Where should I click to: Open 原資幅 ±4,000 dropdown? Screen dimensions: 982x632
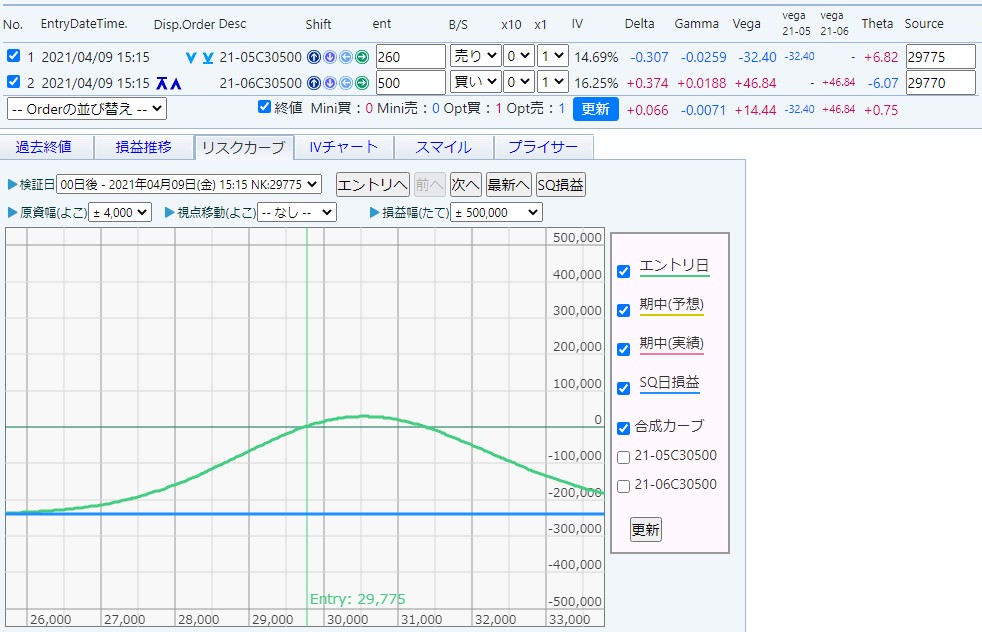coord(120,213)
